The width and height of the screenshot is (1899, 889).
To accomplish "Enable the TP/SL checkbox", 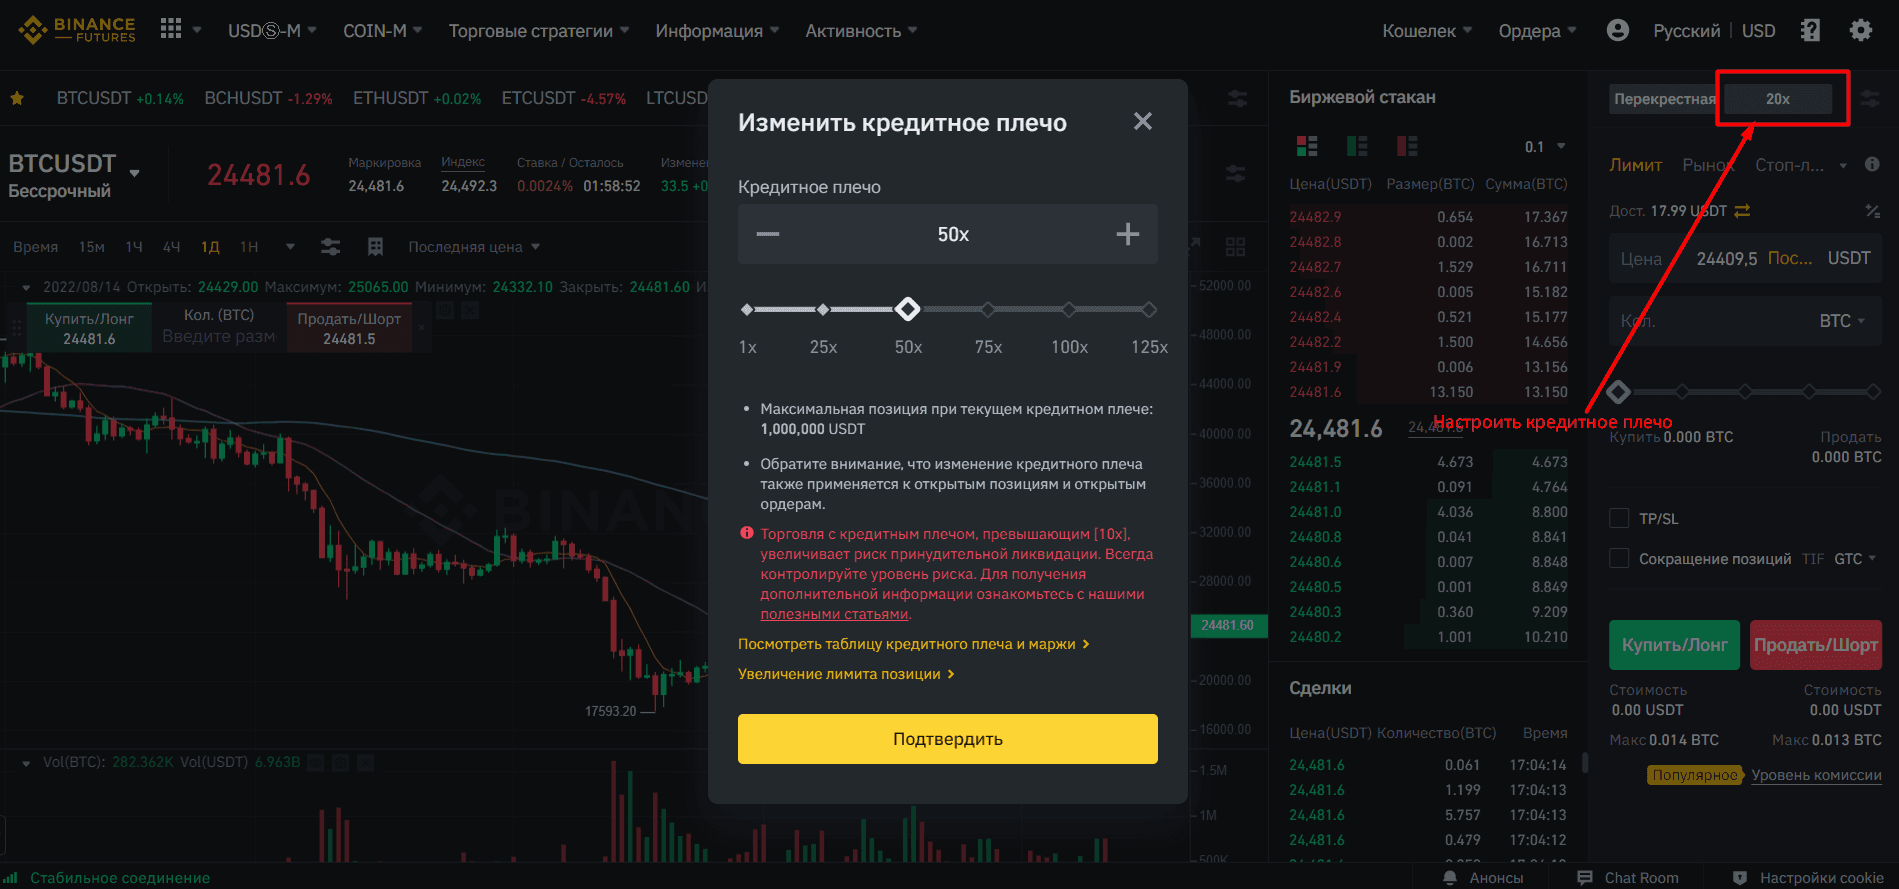I will (x=1619, y=518).
